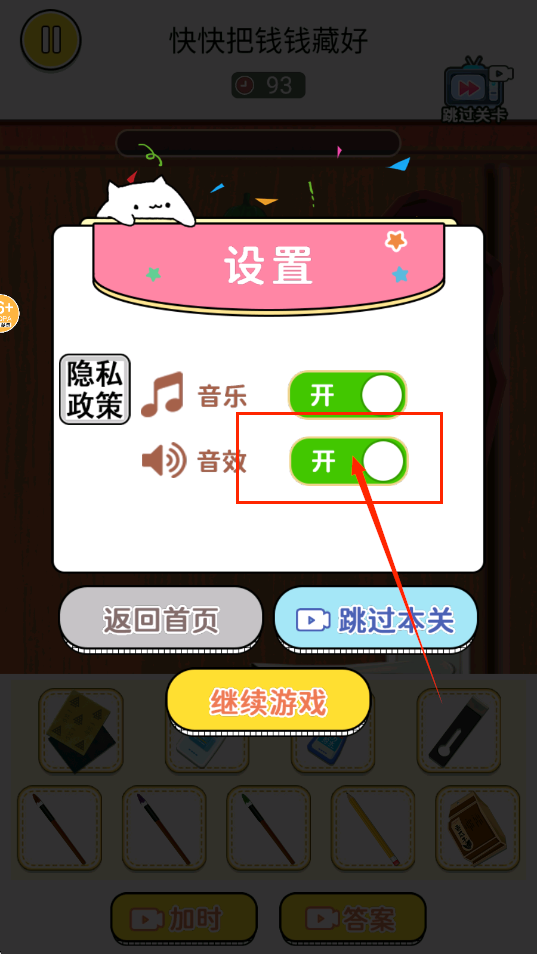Select the green-tipped brush pen
The image size is (537, 954).
[268, 828]
